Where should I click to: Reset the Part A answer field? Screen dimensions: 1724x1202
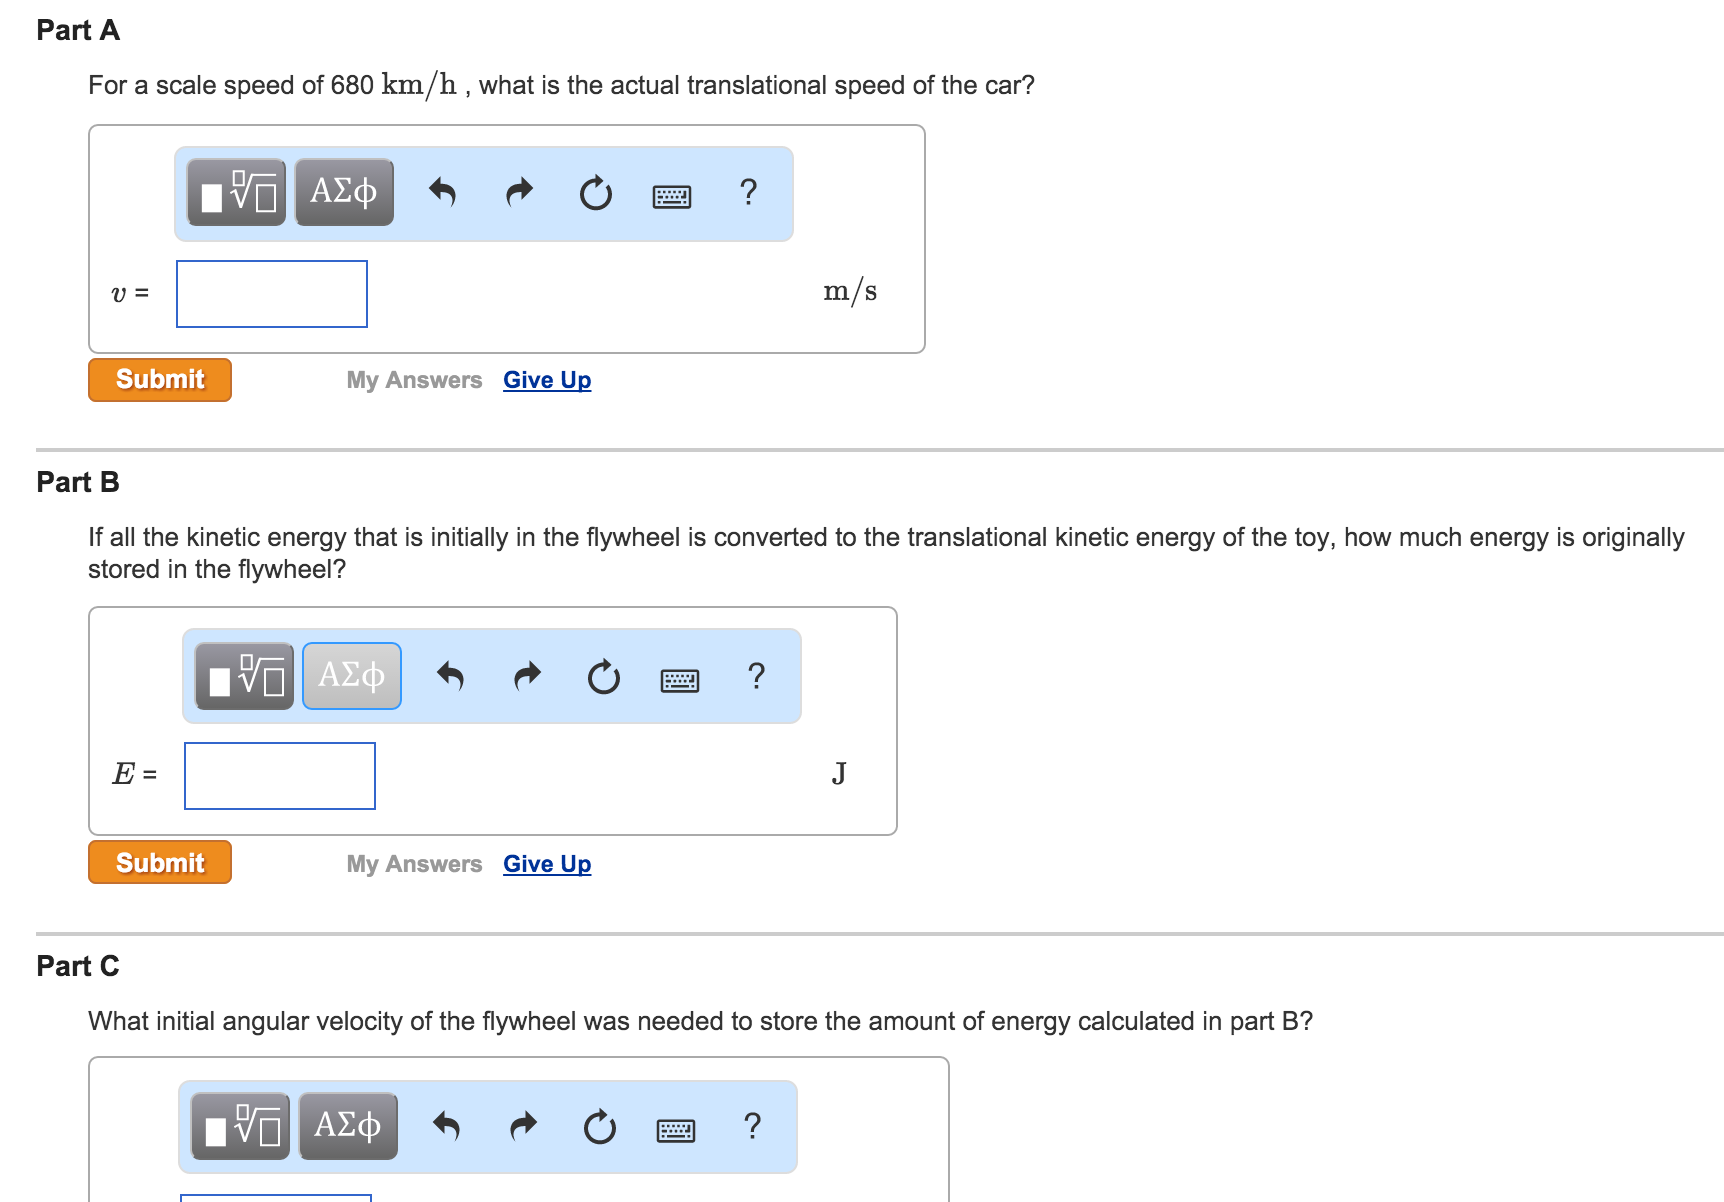(596, 192)
